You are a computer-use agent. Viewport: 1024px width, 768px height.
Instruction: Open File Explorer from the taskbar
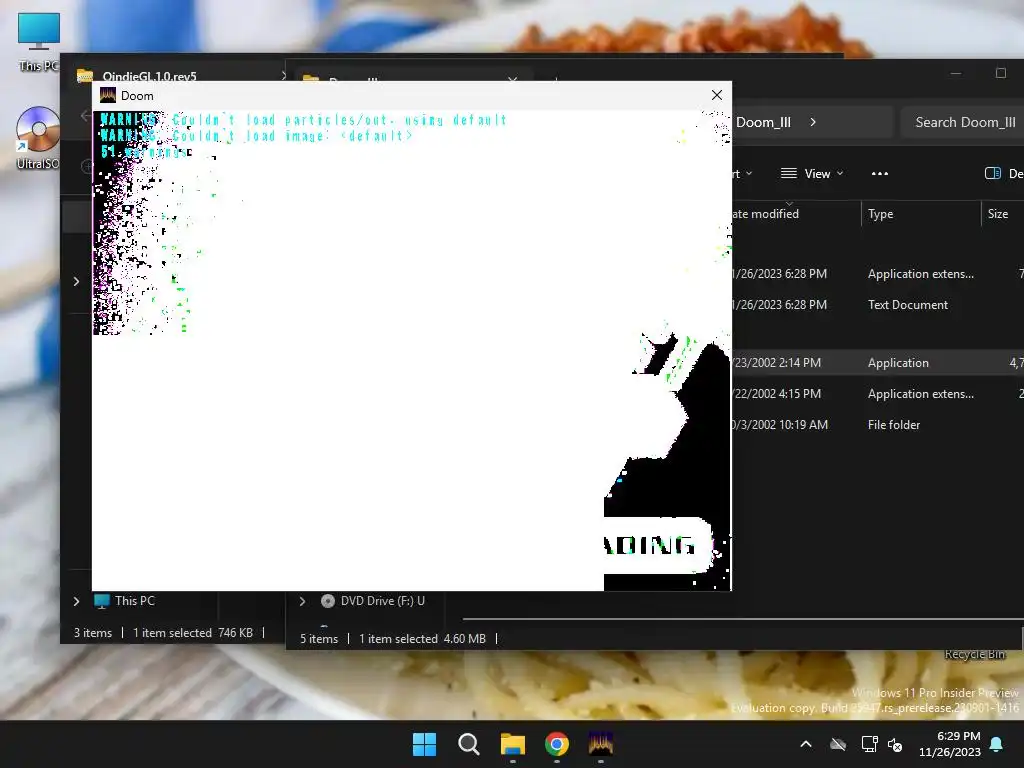[x=513, y=744]
